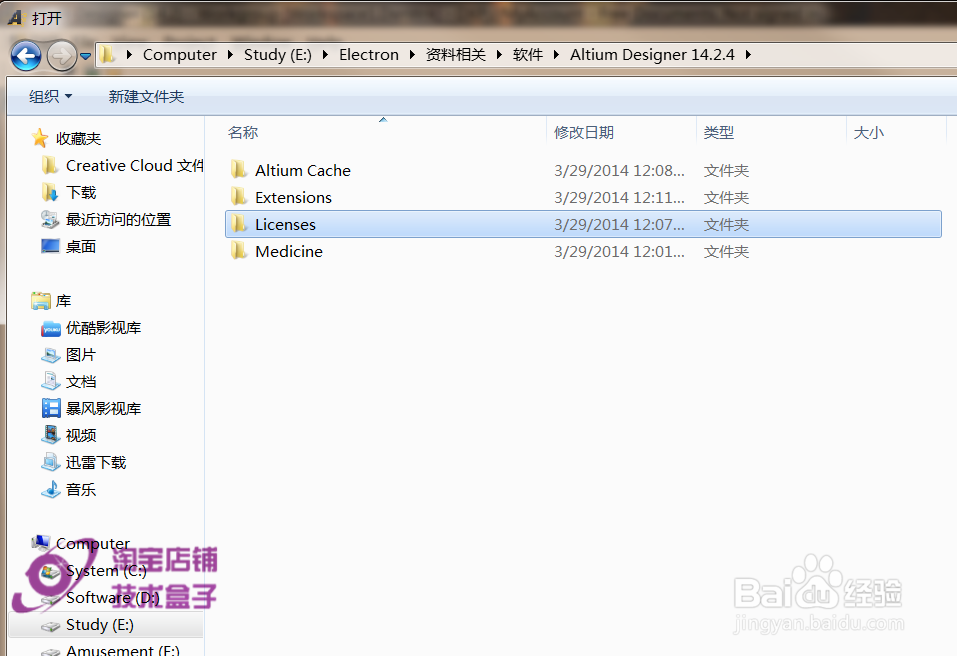
Task: Click Altium Designer 14.2.4 breadcrumb segment
Action: click(652, 55)
